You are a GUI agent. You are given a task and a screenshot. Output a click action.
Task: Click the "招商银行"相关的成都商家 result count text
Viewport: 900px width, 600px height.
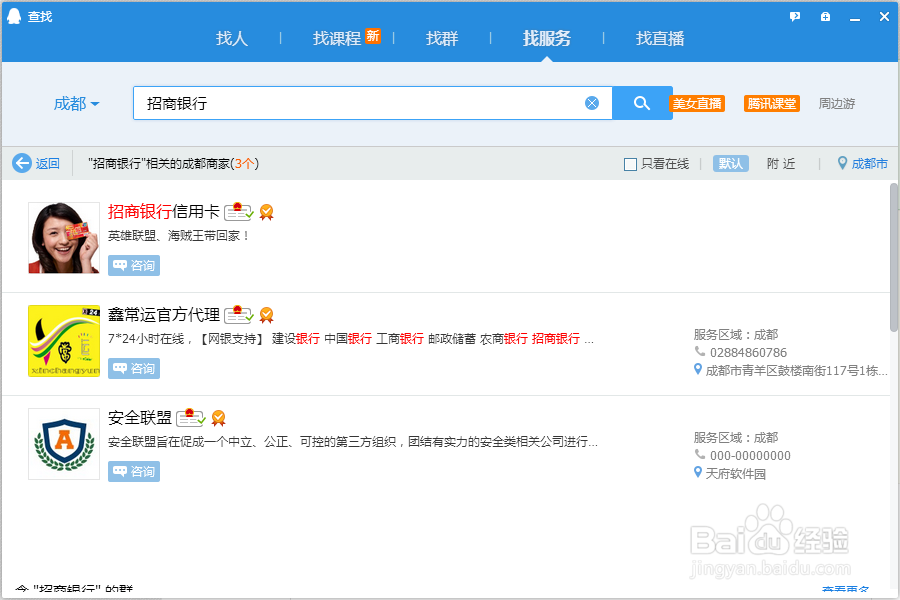tap(173, 164)
